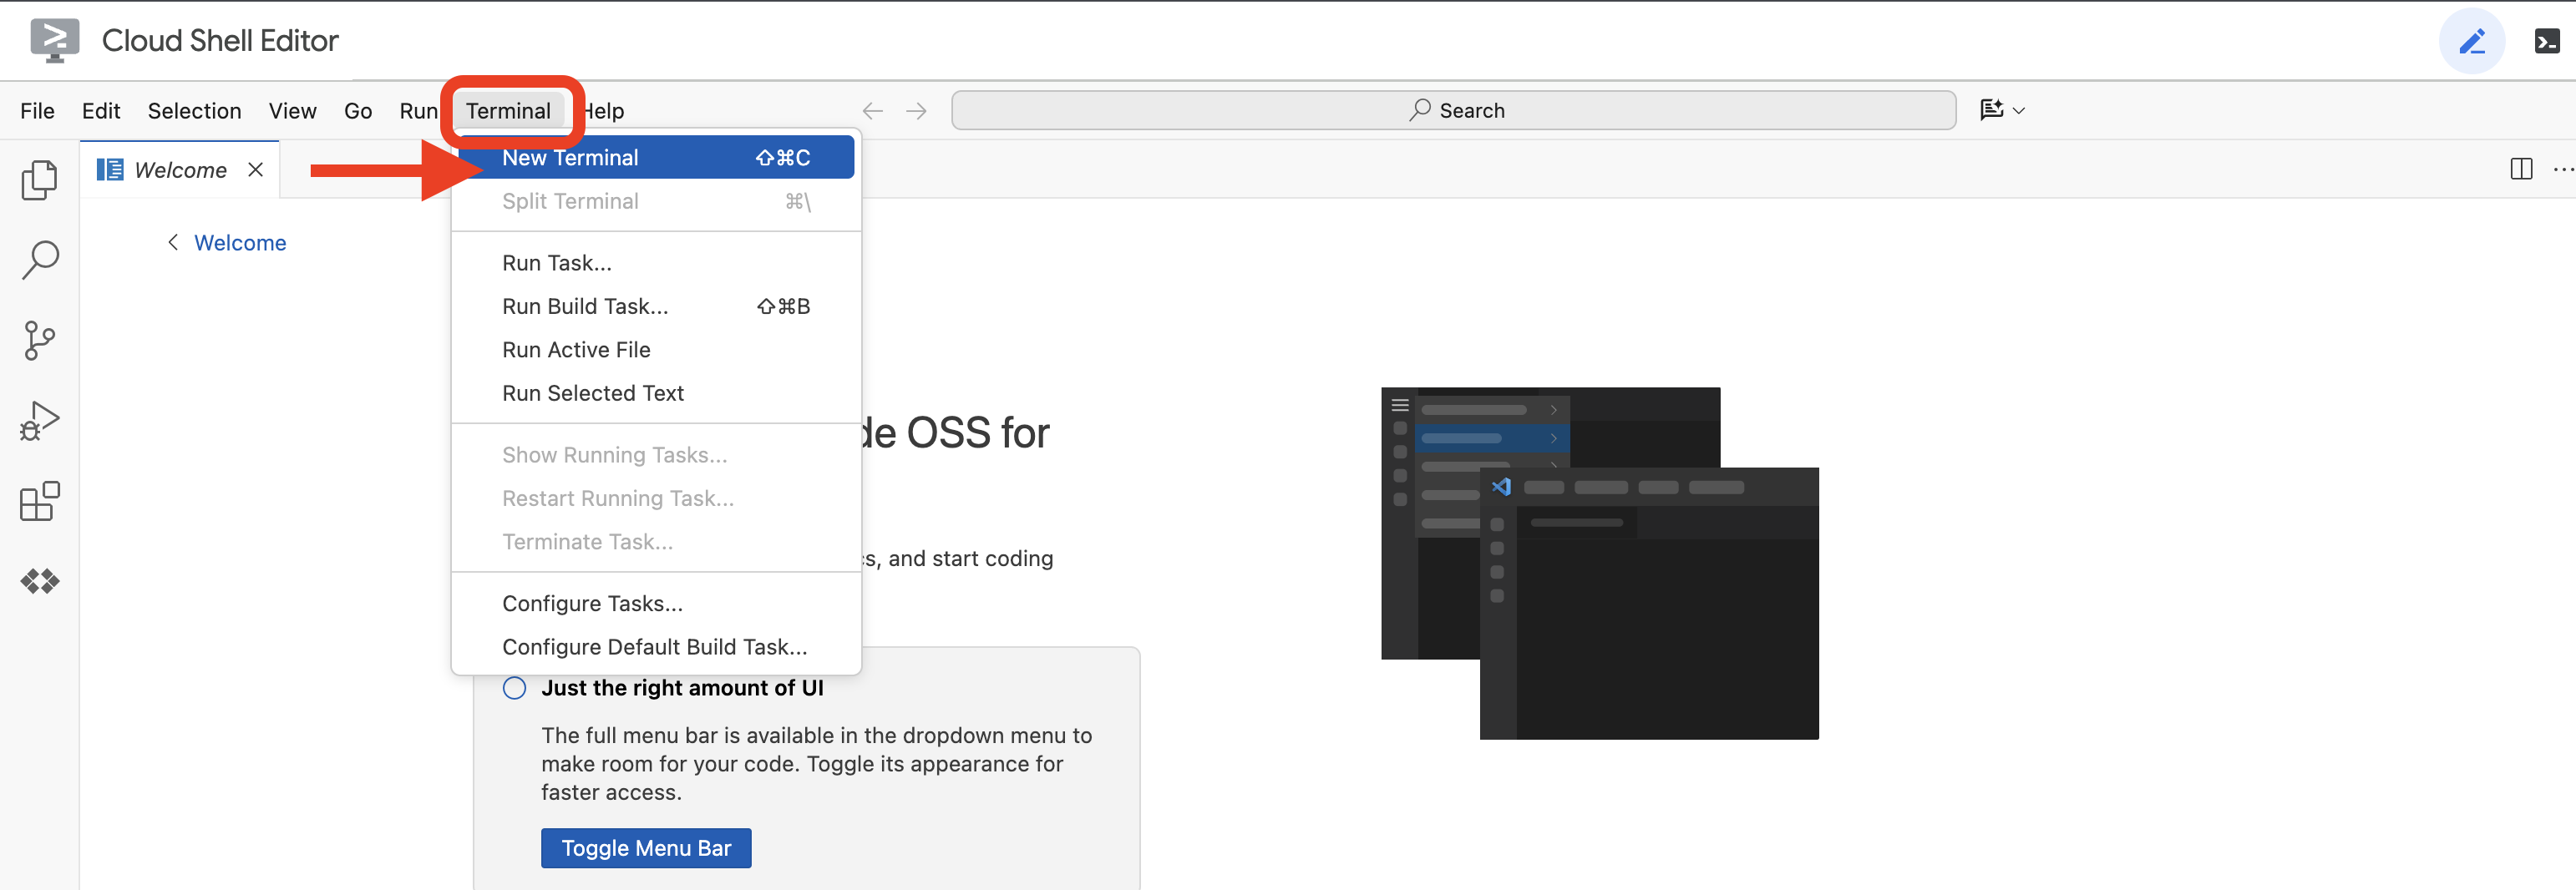Select the Just the right amount of UI radio
Screen dimensions: 2576x890
pos(514,688)
